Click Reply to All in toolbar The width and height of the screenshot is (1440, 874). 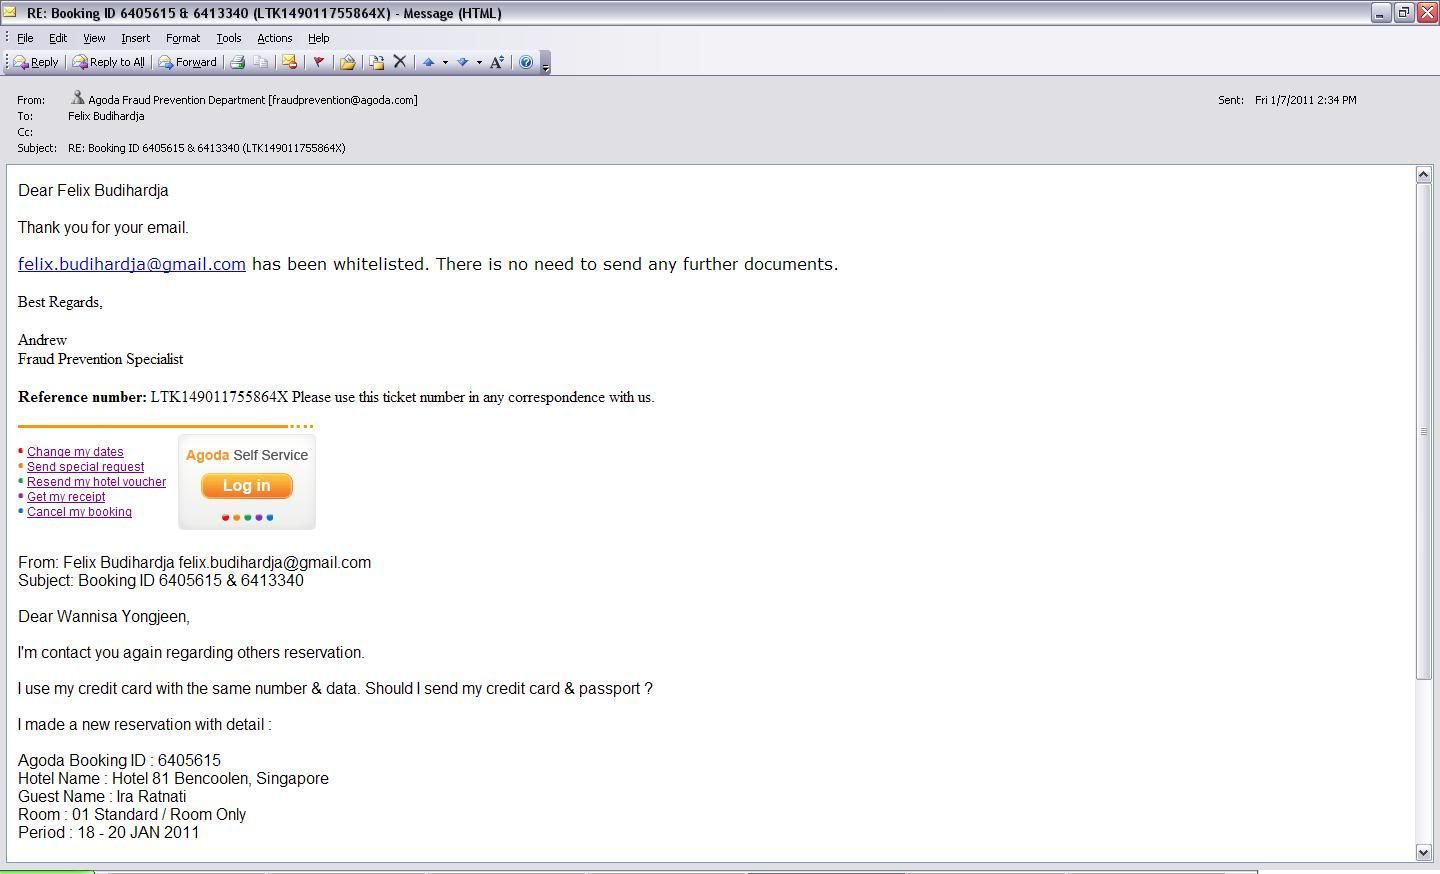tap(108, 62)
